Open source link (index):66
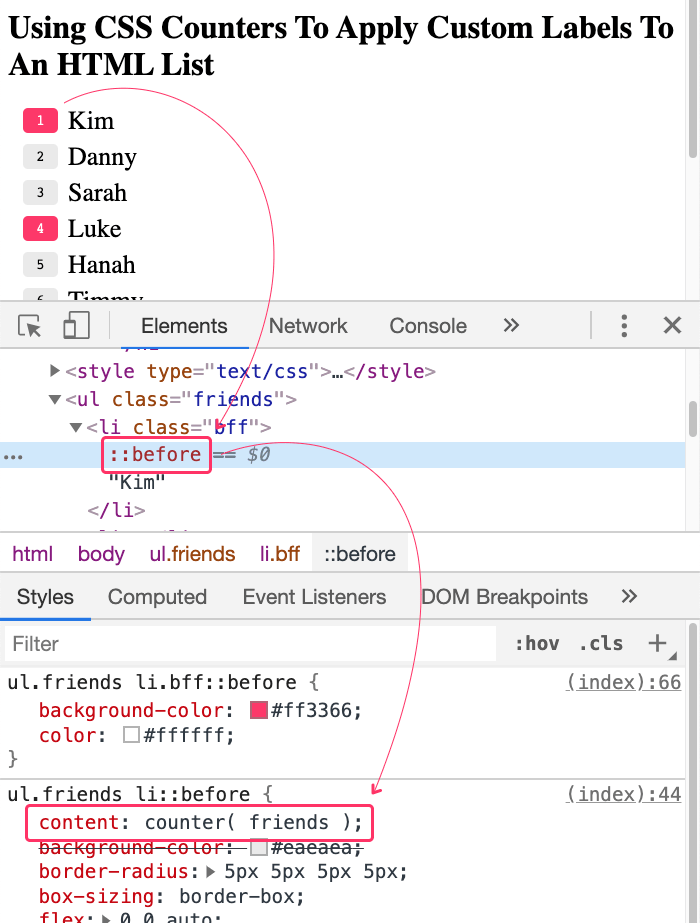Viewport: 700px width, 923px height. [623, 682]
